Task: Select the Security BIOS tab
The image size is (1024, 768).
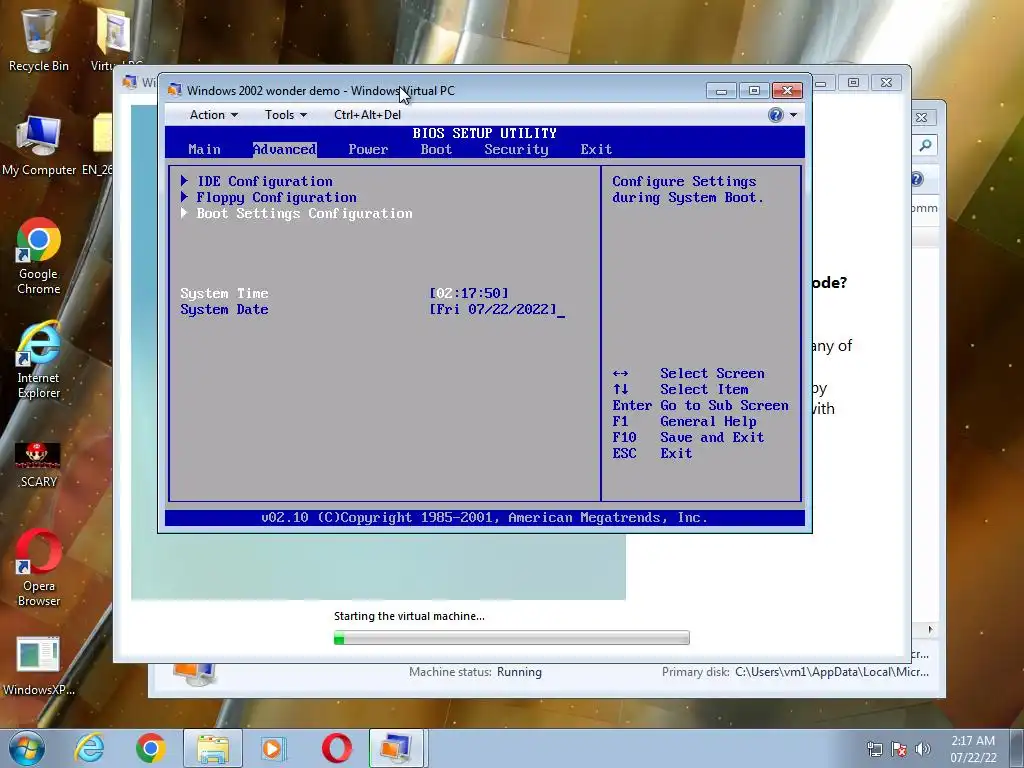Action: (517, 149)
